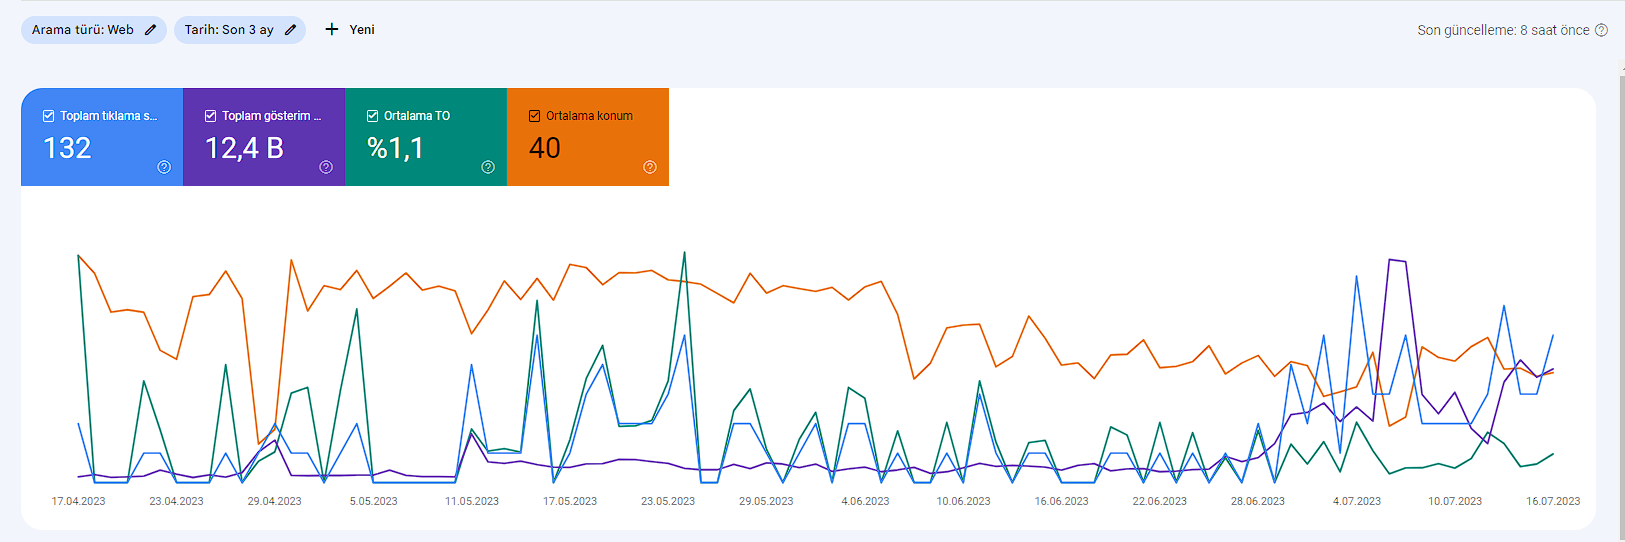Open help icon beside Son güncelleme text
Viewport: 1625px width, 542px height.
click(x=1601, y=30)
